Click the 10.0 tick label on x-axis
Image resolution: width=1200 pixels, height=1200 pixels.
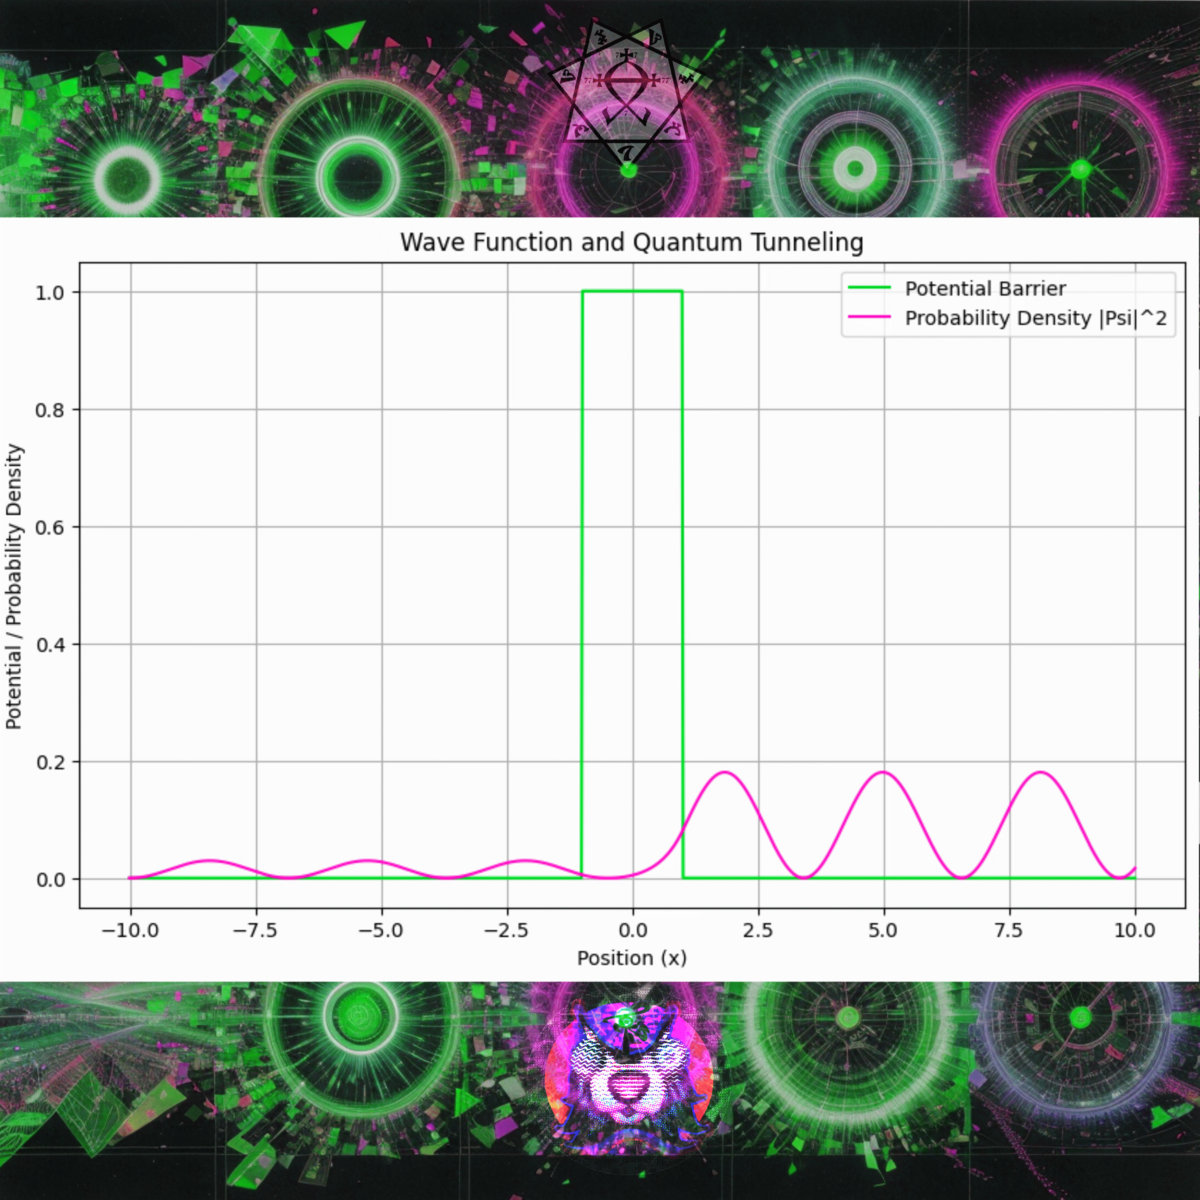click(1134, 931)
